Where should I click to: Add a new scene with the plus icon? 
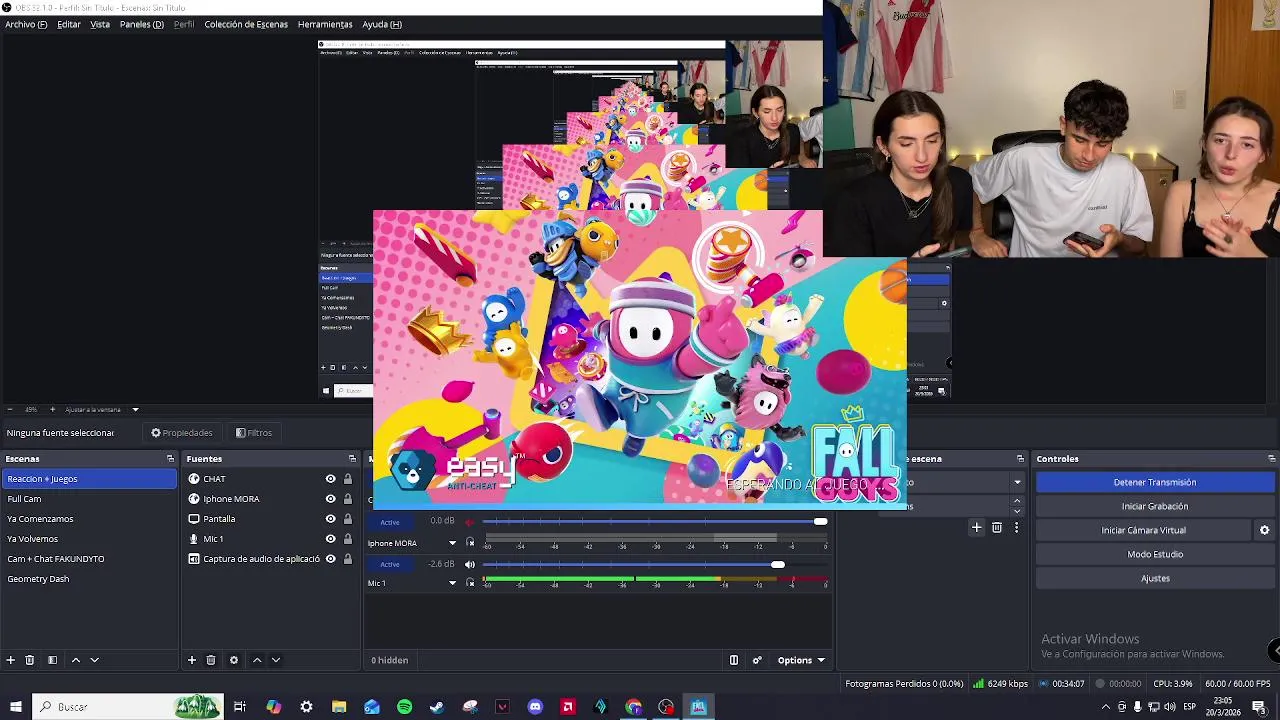(10, 660)
